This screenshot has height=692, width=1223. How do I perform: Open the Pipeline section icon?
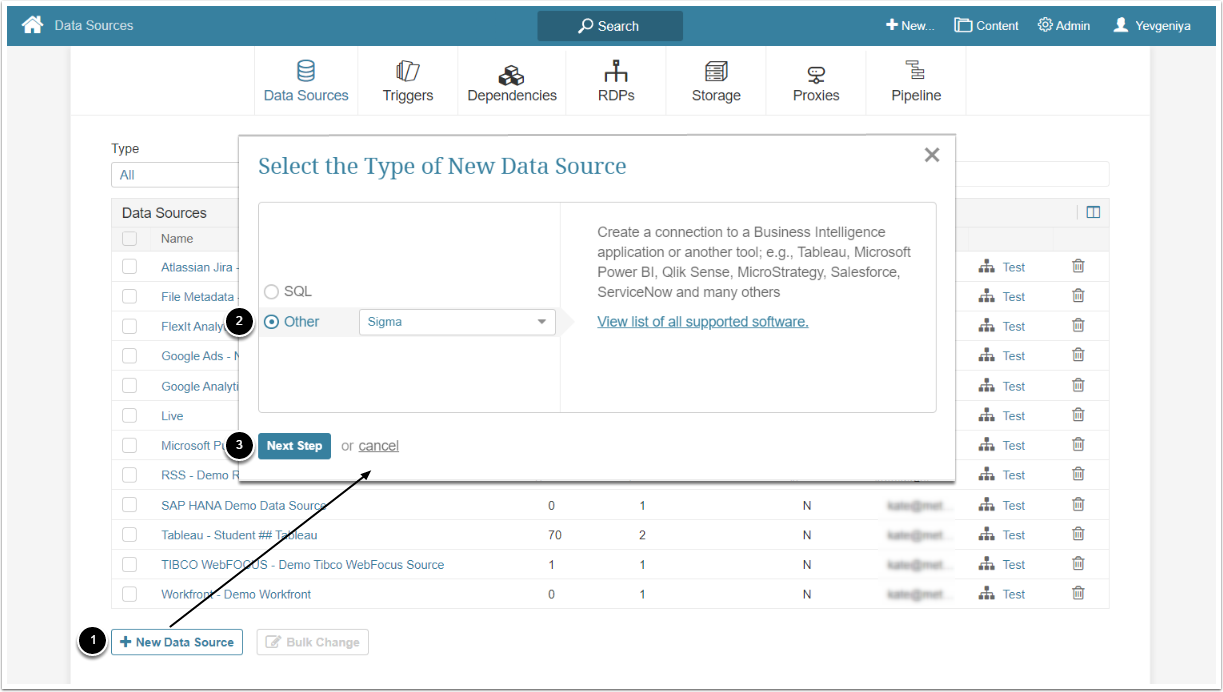tap(916, 72)
